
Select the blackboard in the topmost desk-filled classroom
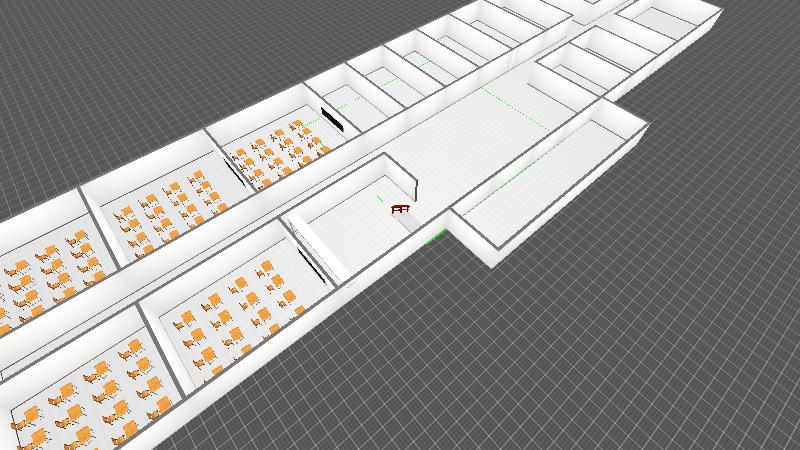tap(333, 116)
